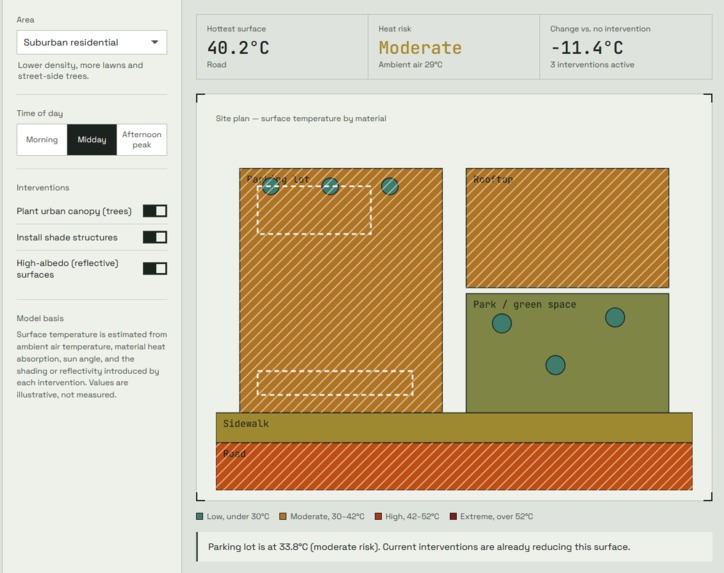
Task: Click the Sidewalk strip on site plan
Action: point(454,428)
